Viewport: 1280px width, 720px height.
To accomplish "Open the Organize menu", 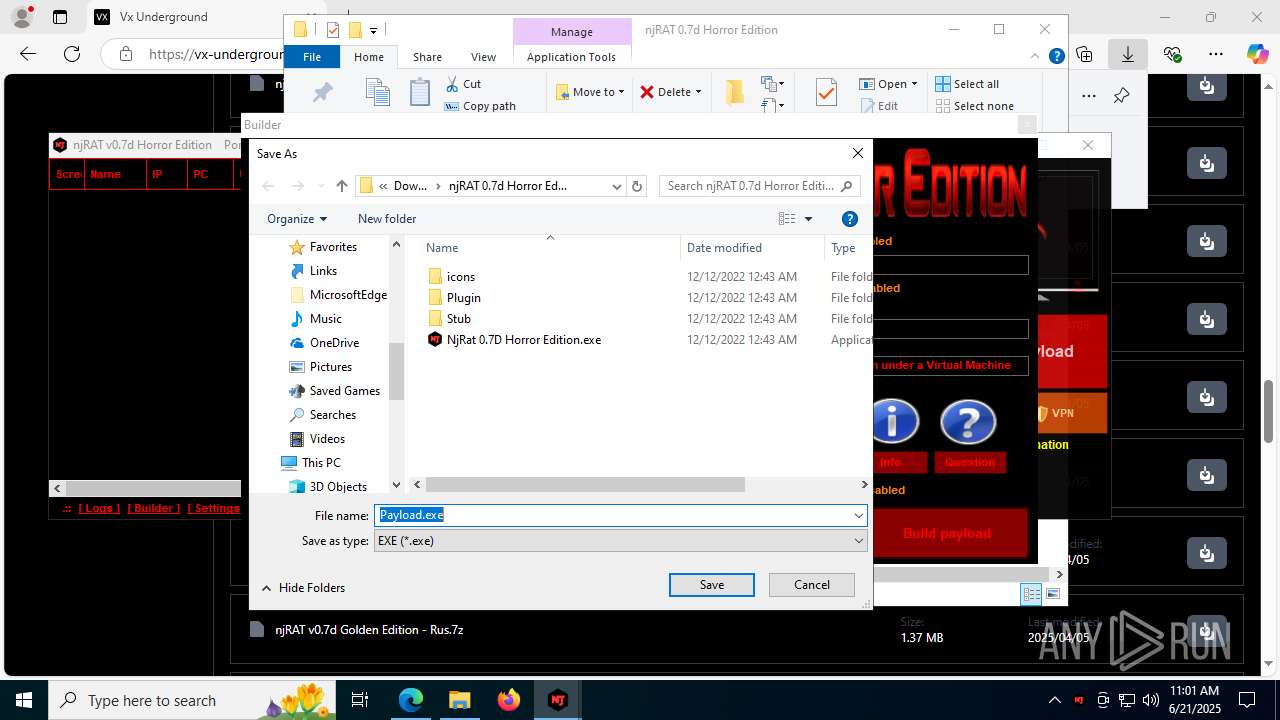I will click(x=296, y=219).
